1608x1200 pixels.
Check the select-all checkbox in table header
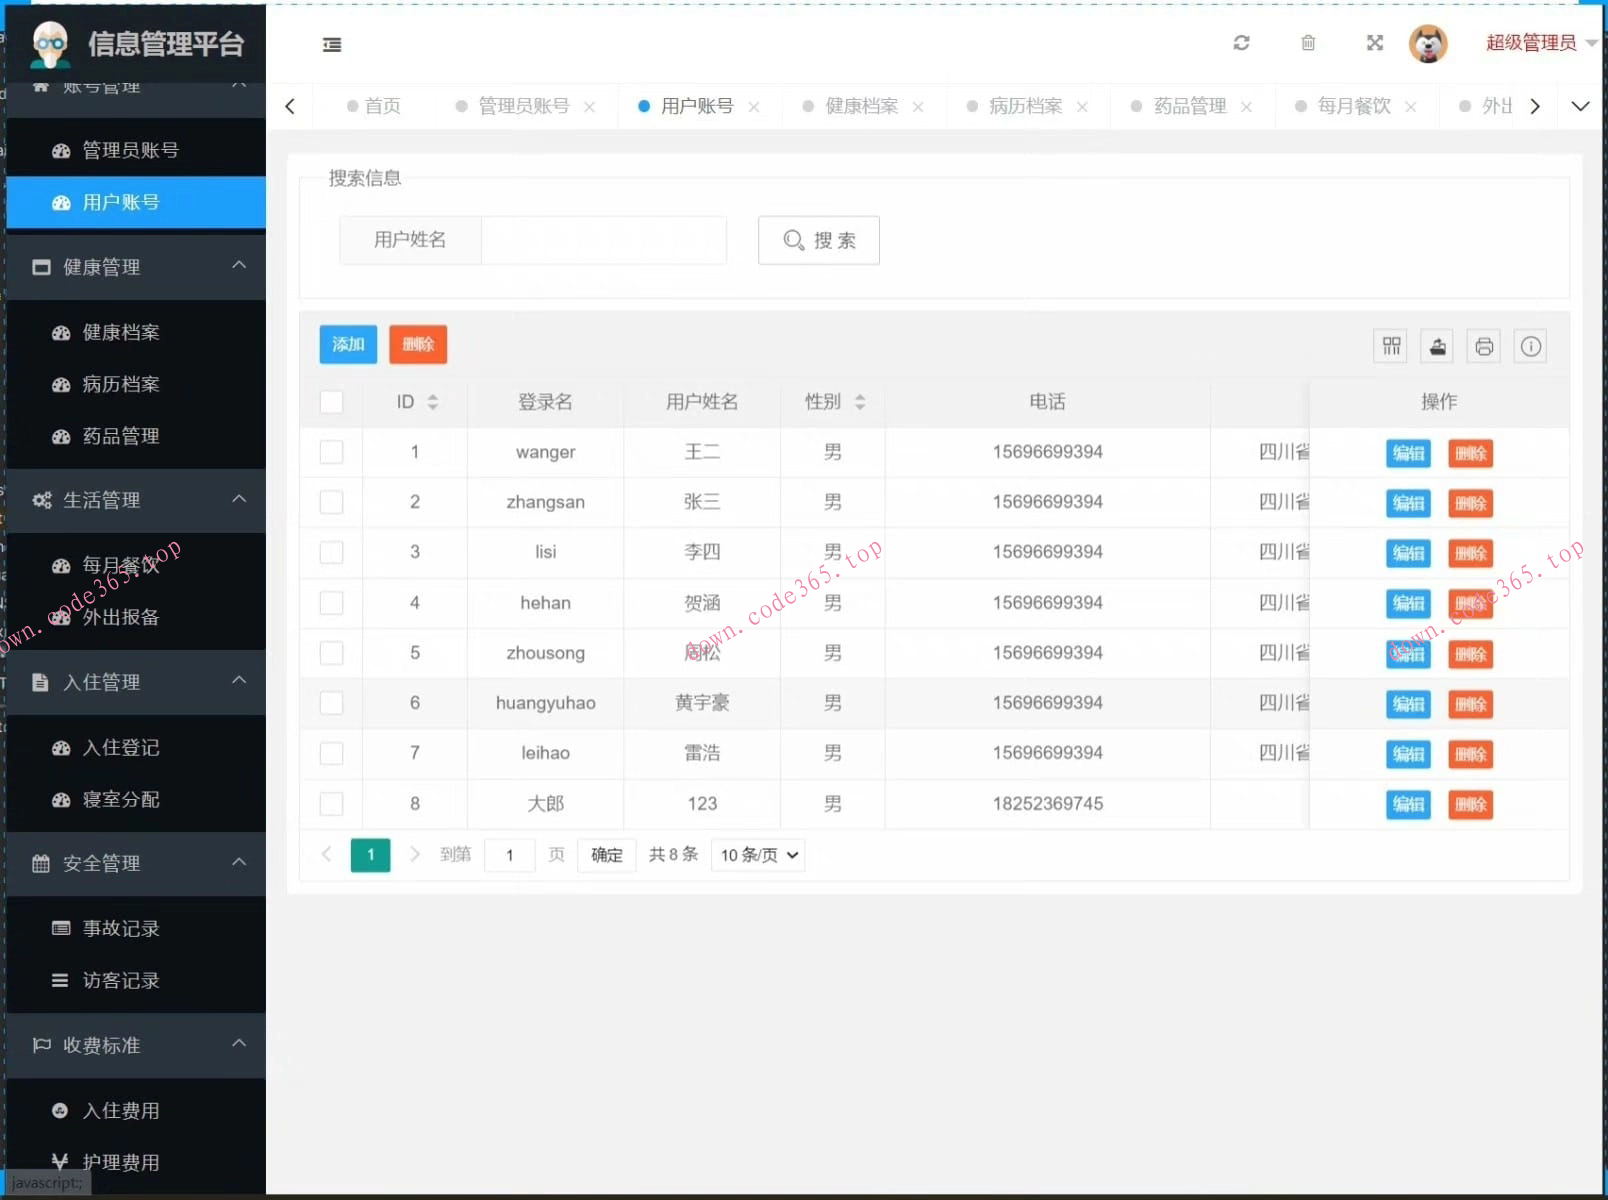tap(331, 402)
